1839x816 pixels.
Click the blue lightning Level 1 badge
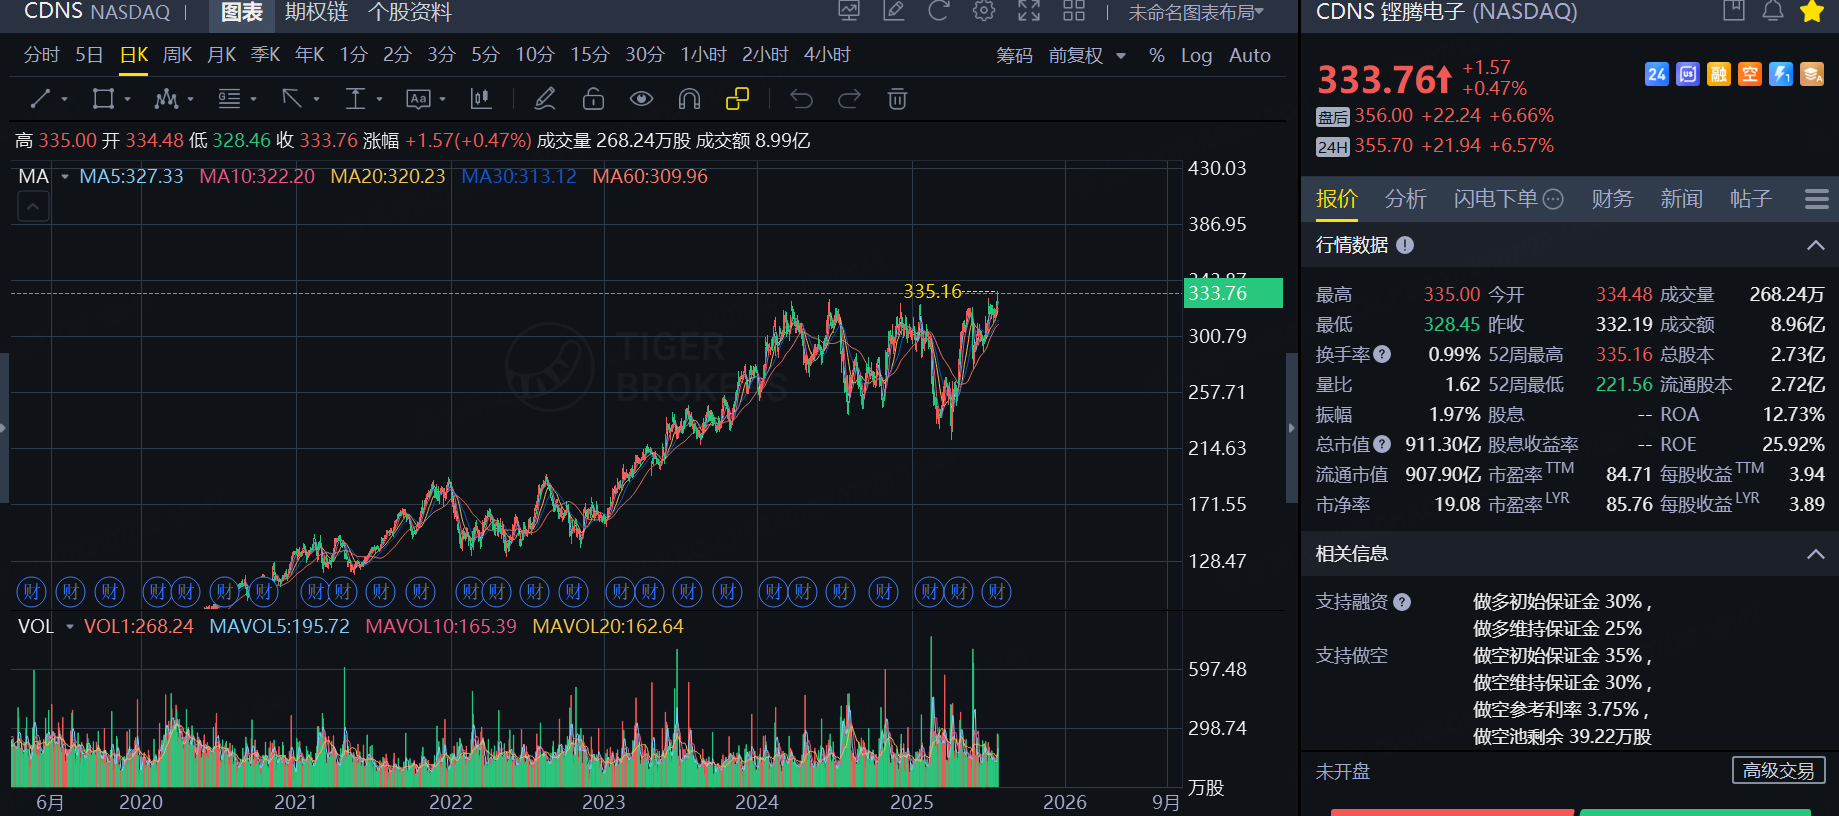pos(1781,74)
